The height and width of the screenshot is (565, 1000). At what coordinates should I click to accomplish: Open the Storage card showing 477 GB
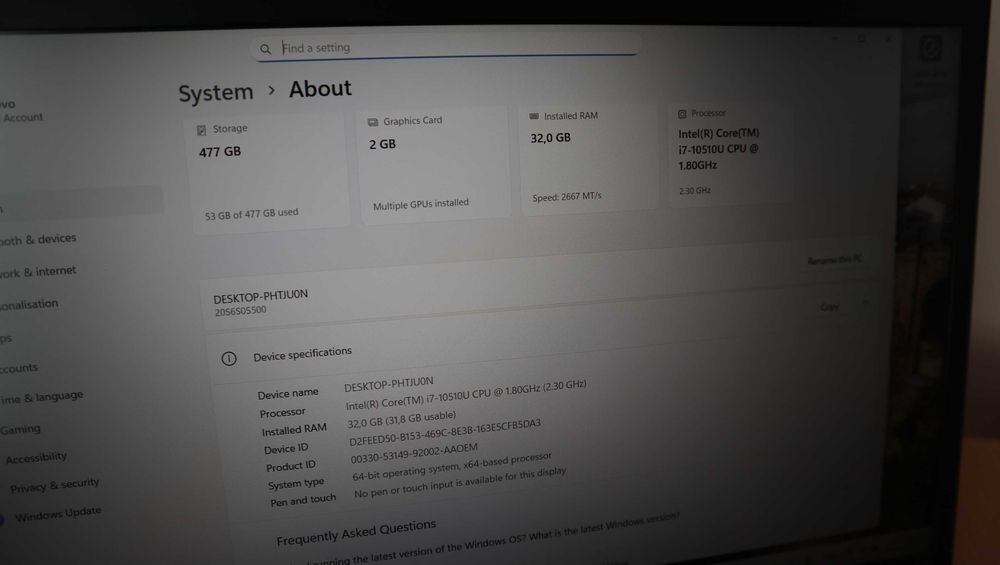(x=270, y=172)
